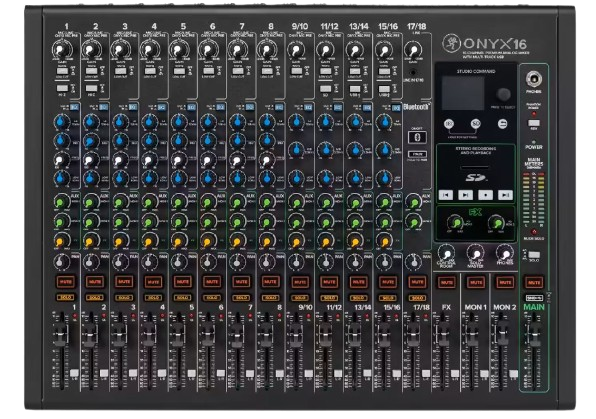Image resolution: width=596 pixels, height=419 pixels.
Task: Click the channel 1 fader
Action: 61,335
